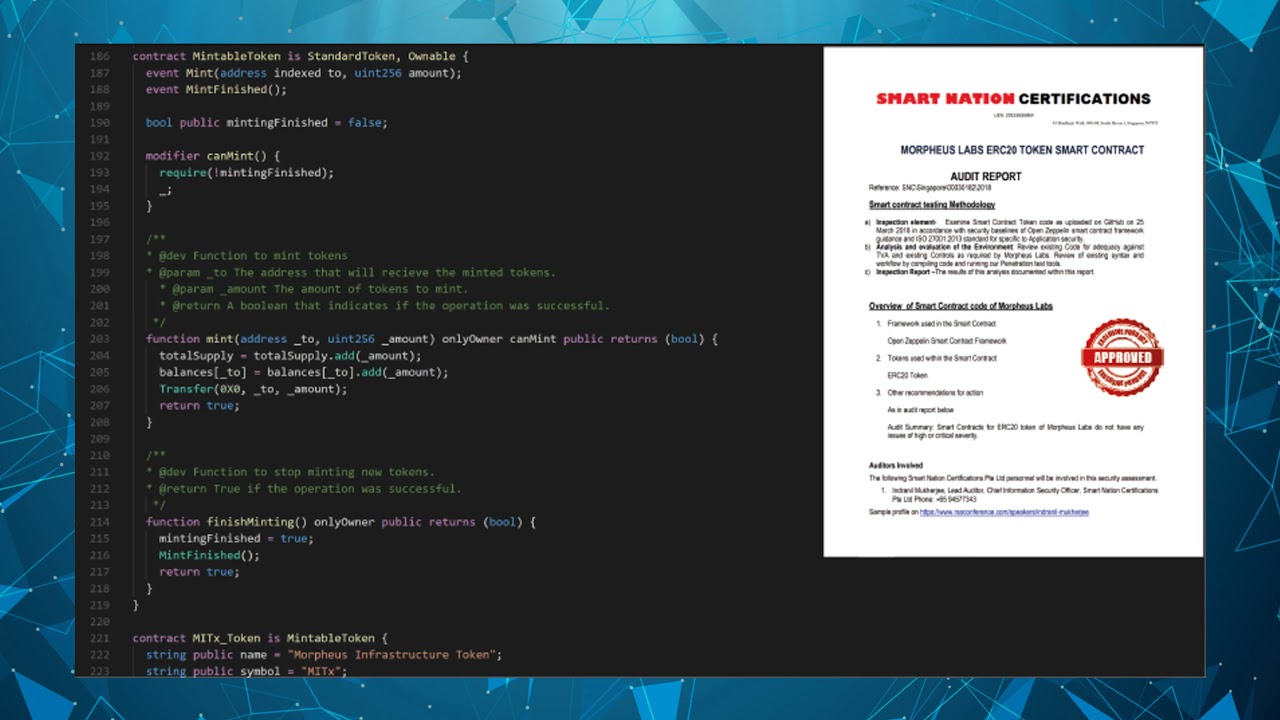Select the "Smart contract testing Methodology" heading
Screen dimensions: 1280x720
[x=932, y=205]
